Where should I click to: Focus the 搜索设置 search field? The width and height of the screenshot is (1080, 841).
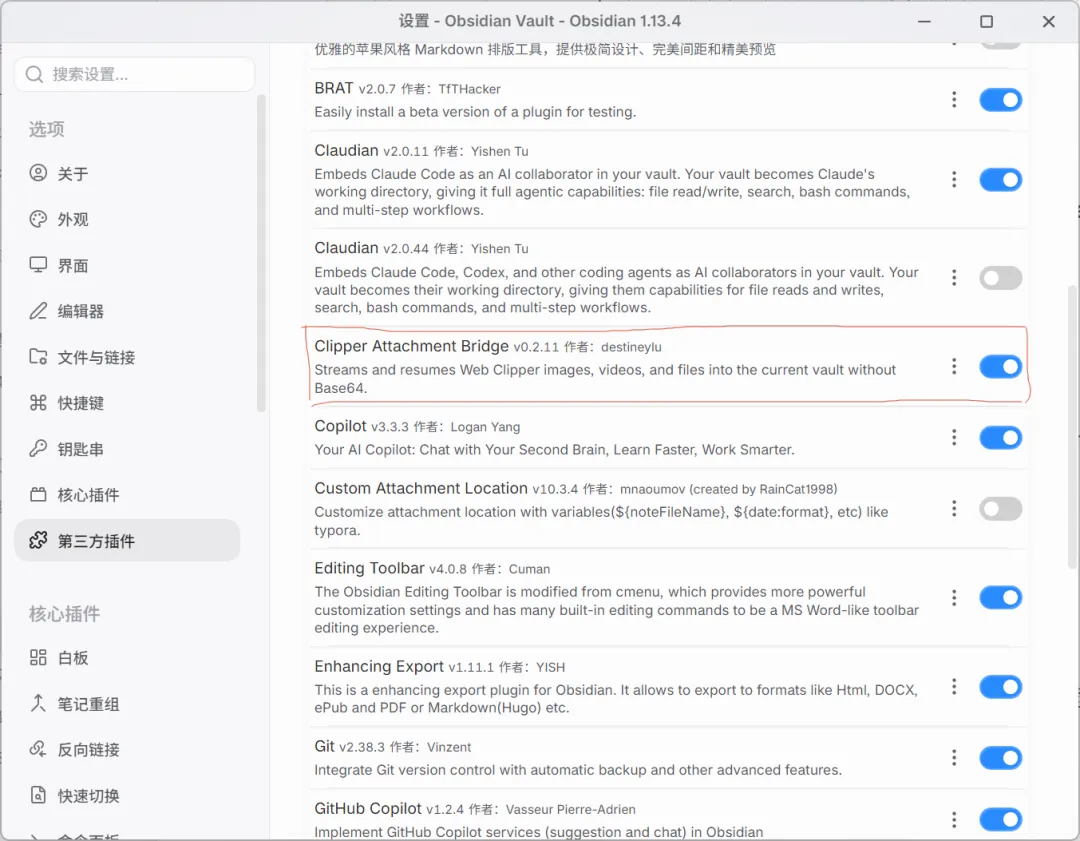(x=134, y=74)
